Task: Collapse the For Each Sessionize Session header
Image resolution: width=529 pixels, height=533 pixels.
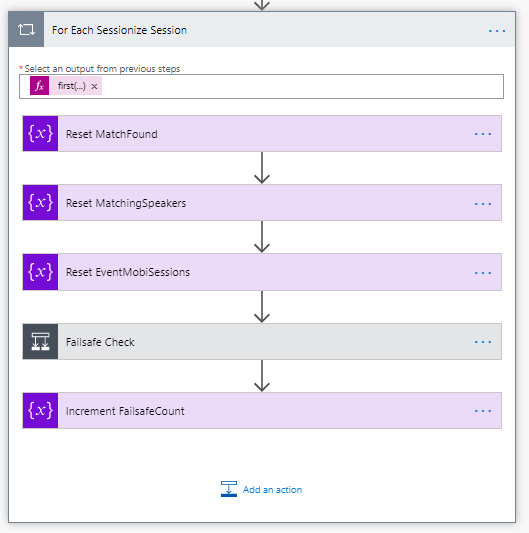Action: (x=262, y=30)
